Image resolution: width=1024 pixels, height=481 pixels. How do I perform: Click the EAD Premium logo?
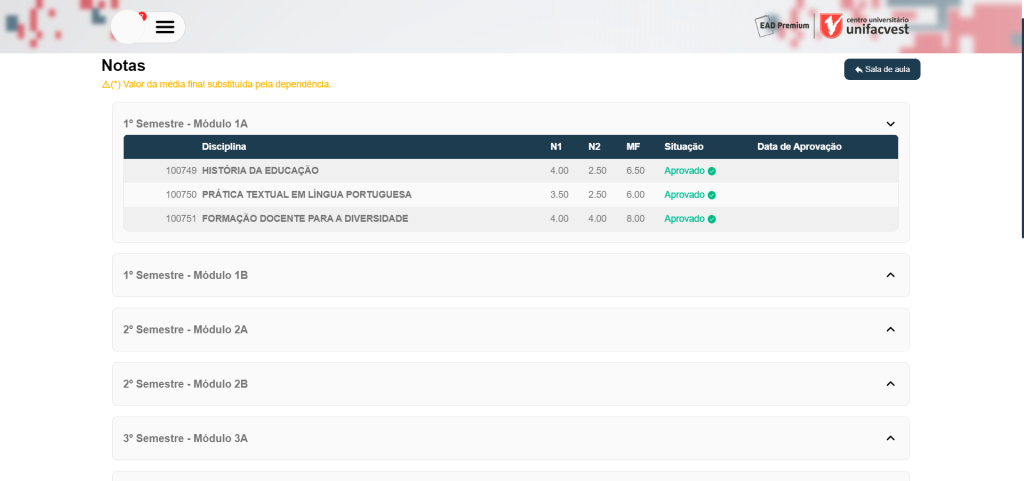pyautogui.click(x=783, y=26)
